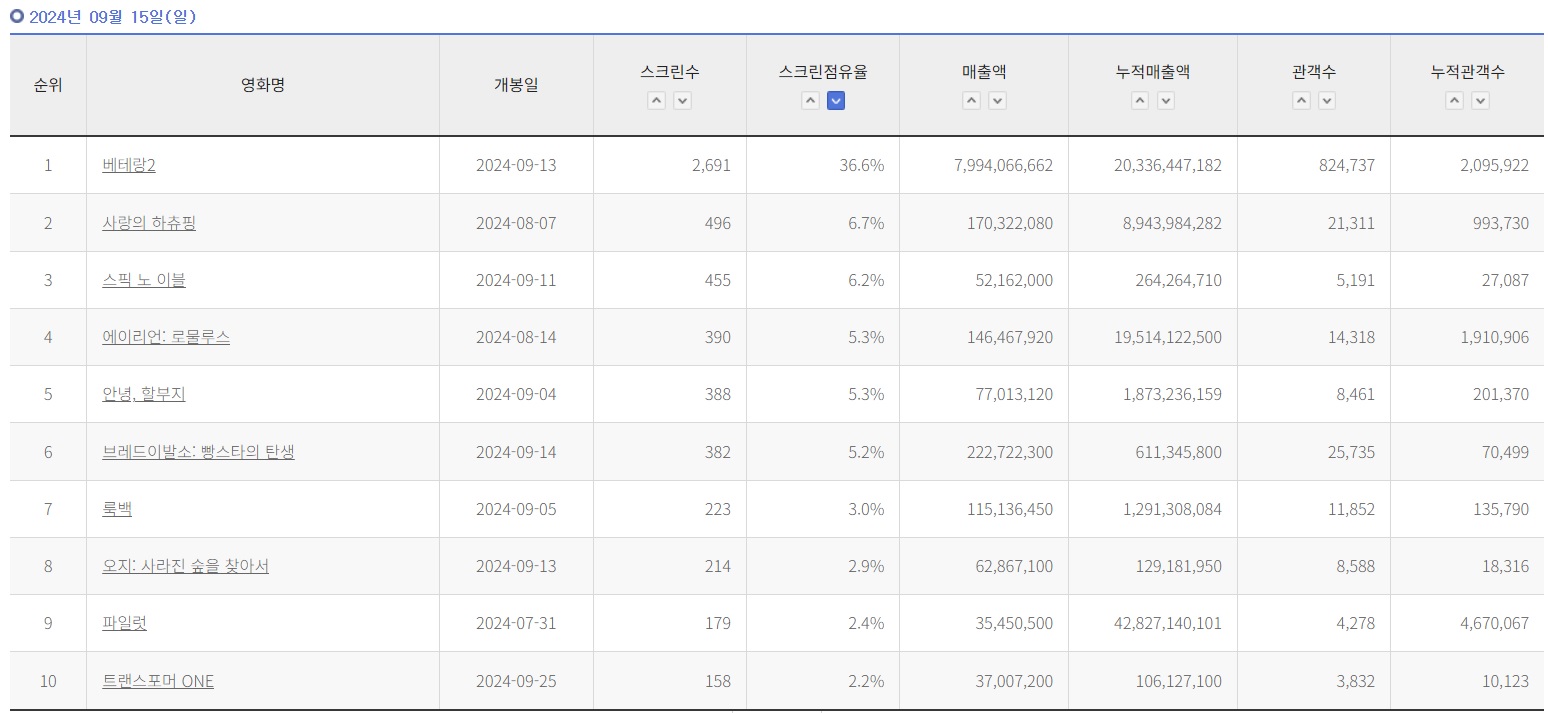This screenshot has height=713, width=1548.
Task: Open movie link 룩백
Action: point(117,509)
